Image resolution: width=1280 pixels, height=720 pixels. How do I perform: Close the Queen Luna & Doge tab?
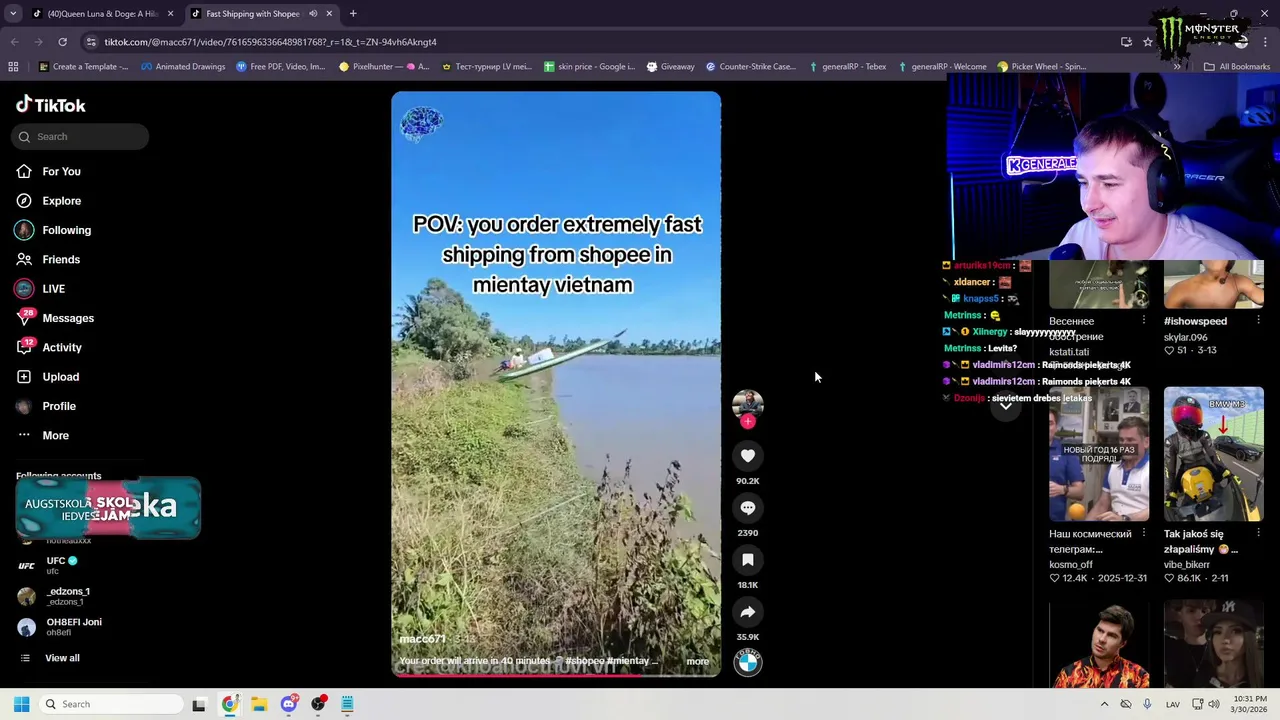(x=170, y=14)
